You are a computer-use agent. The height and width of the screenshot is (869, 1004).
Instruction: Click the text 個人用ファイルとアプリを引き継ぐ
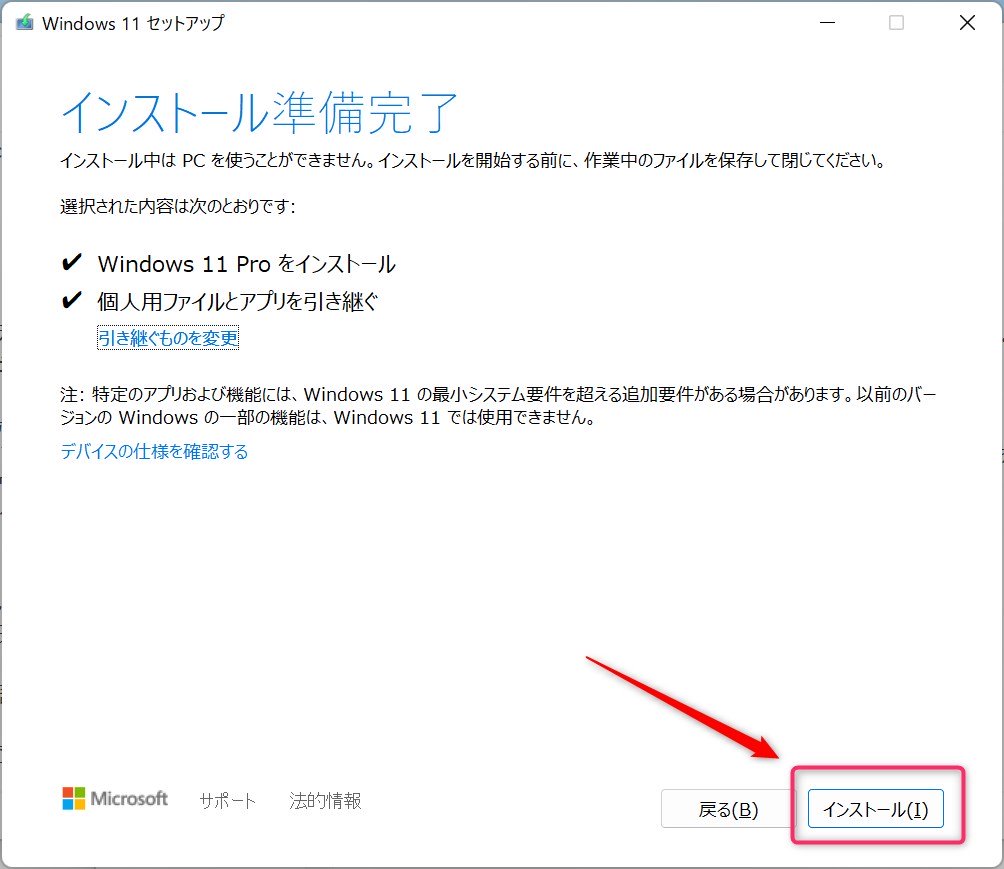(x=238, y=301)
